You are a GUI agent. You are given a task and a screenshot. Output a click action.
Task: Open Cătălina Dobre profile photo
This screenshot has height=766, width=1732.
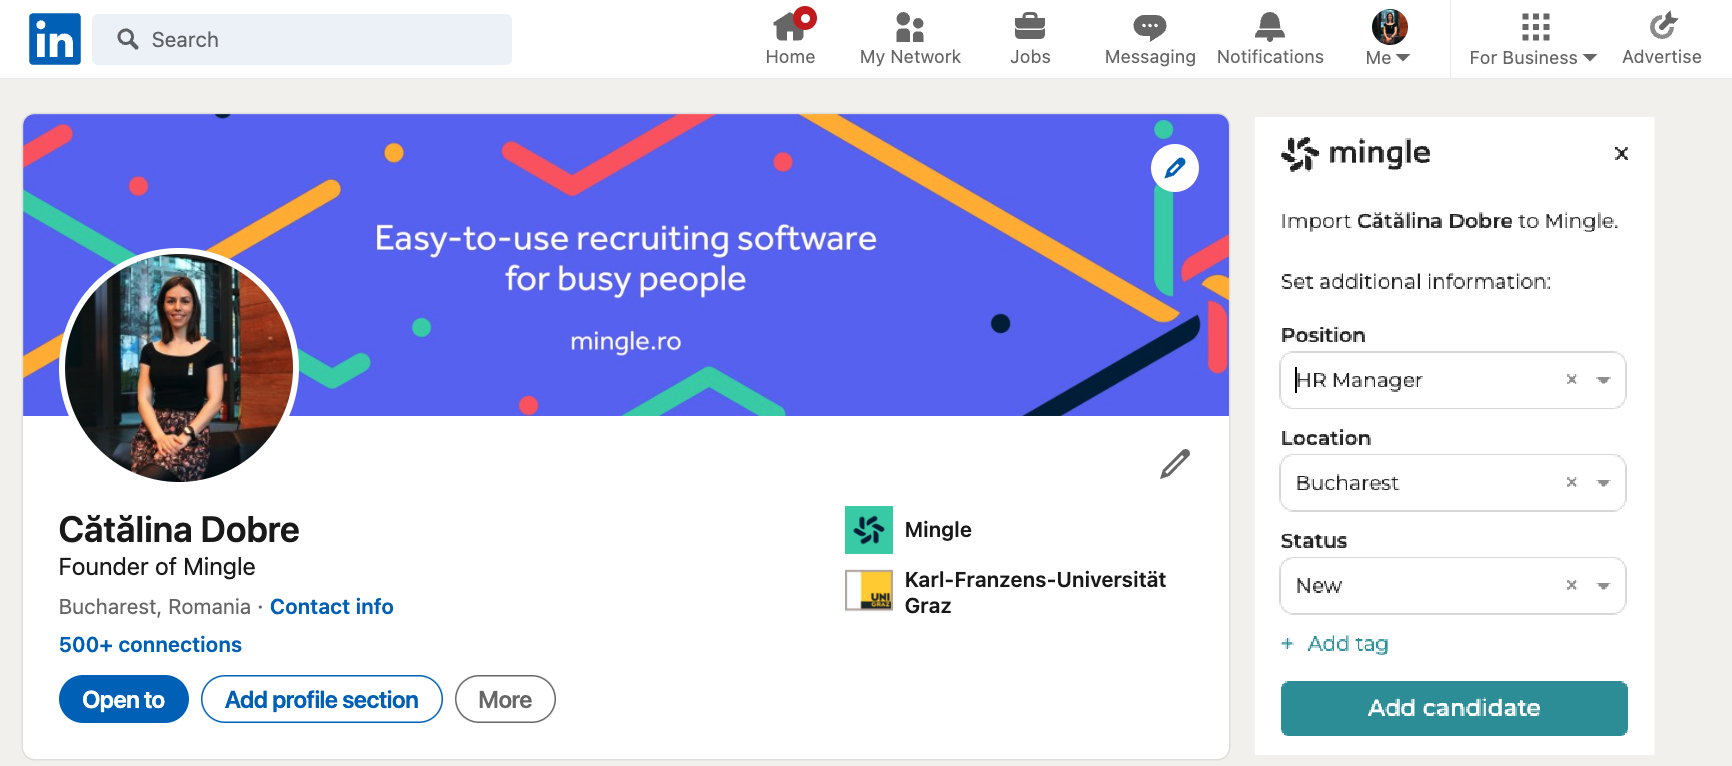180,366
